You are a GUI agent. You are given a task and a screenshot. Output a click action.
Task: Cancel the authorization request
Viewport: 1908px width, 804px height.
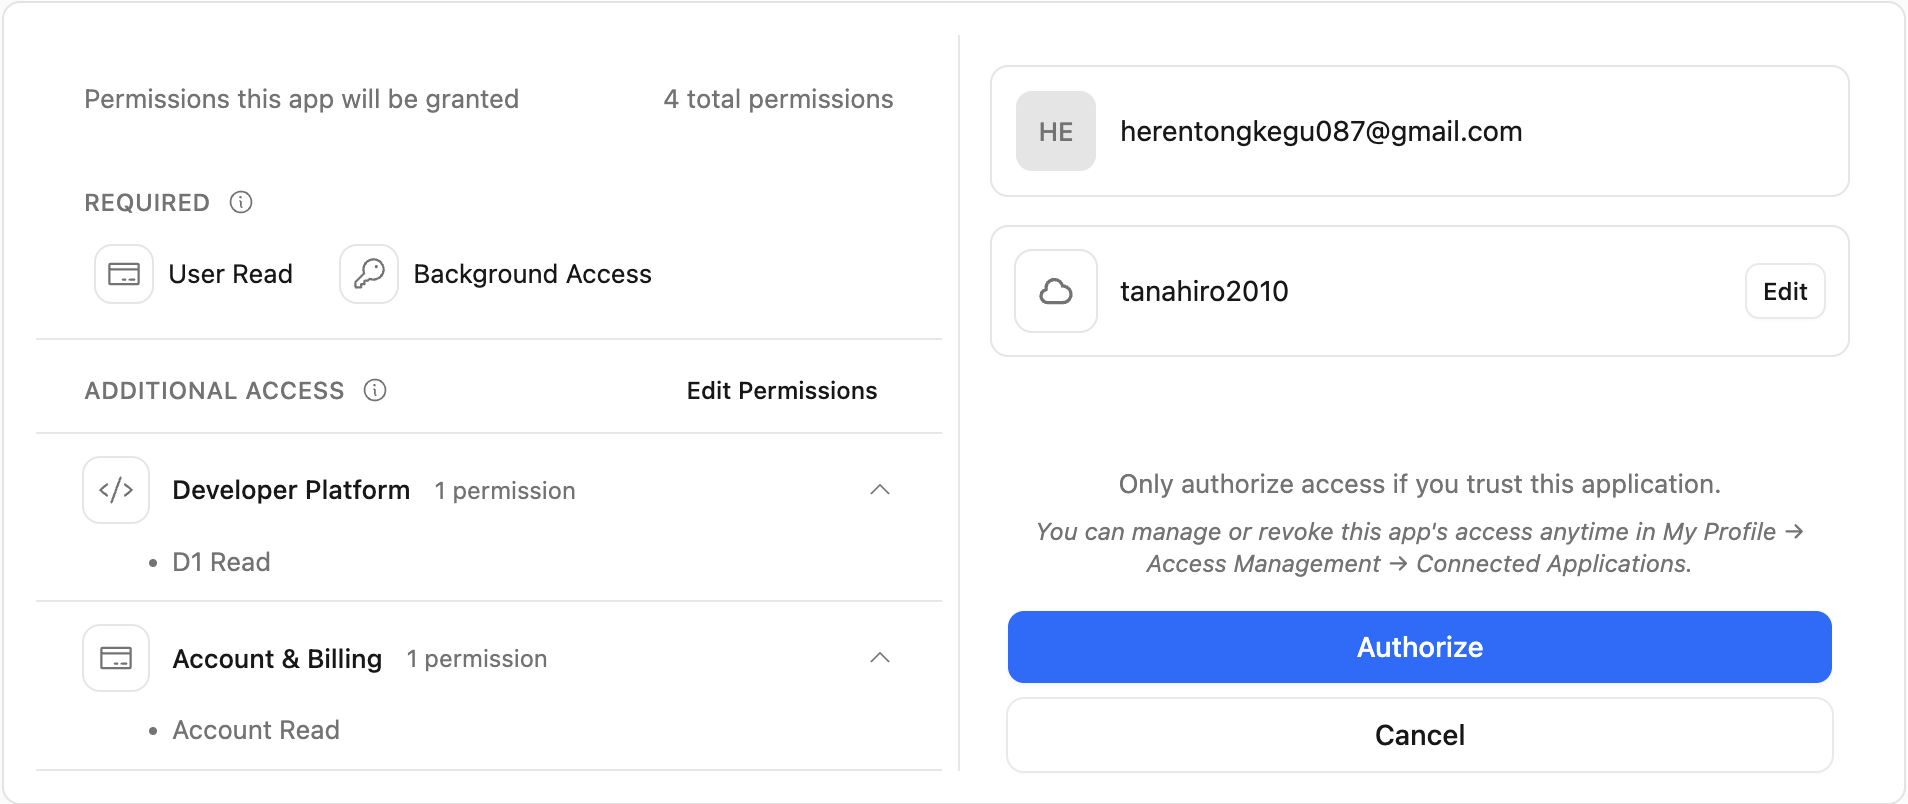[1419, 735]
